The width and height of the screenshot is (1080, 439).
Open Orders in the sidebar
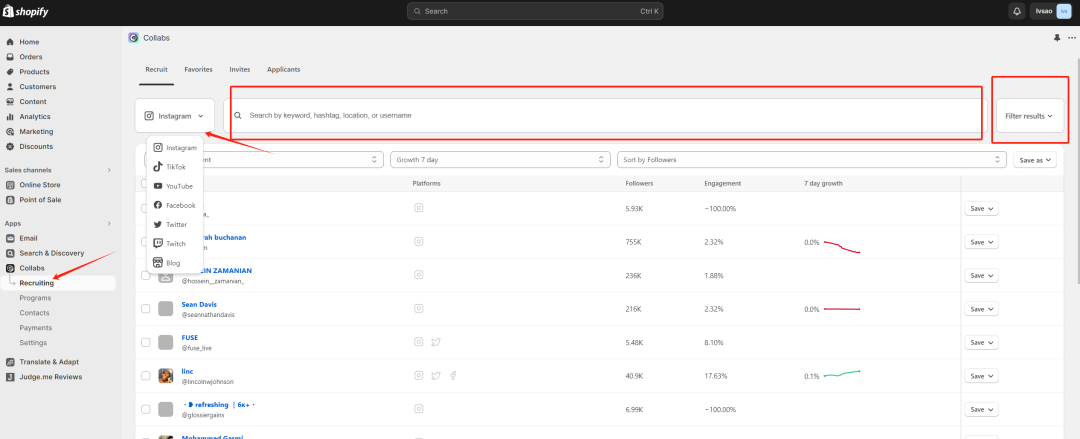pyautogui.click(x=30, y=57)
